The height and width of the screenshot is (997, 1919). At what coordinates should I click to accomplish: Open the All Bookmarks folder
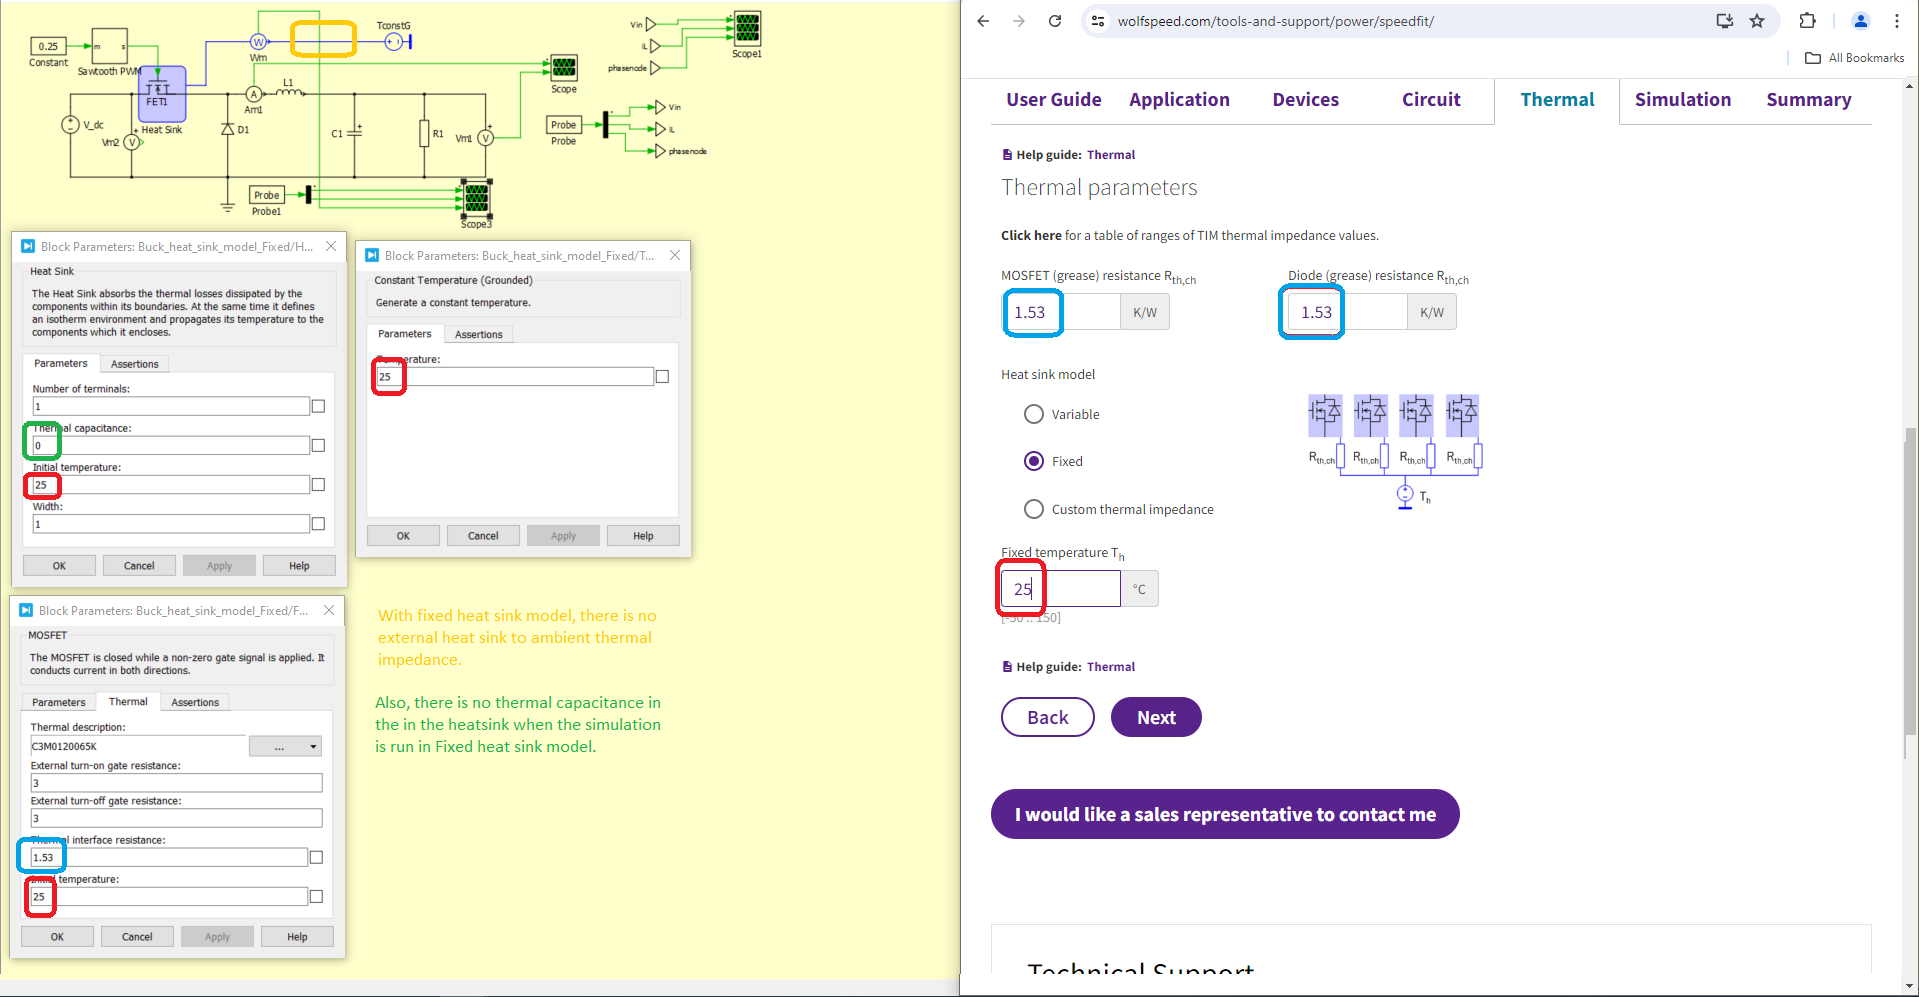(1855, 58)
